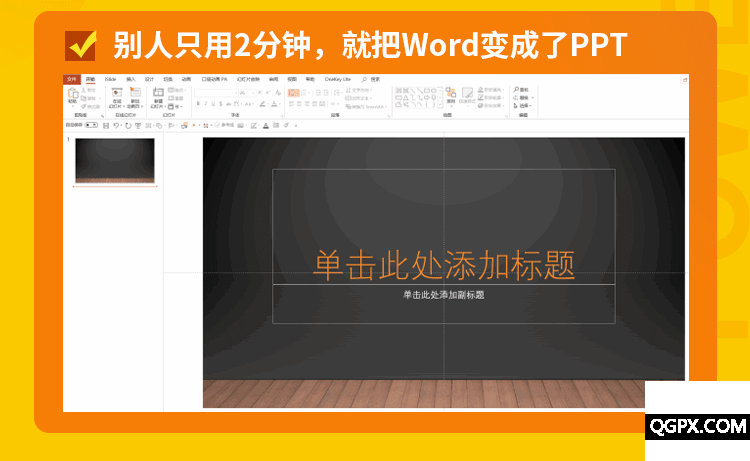This screenshot has height=461, width=750.
Task: Open the Shape Fill dropdown
Action: (491, 90)
